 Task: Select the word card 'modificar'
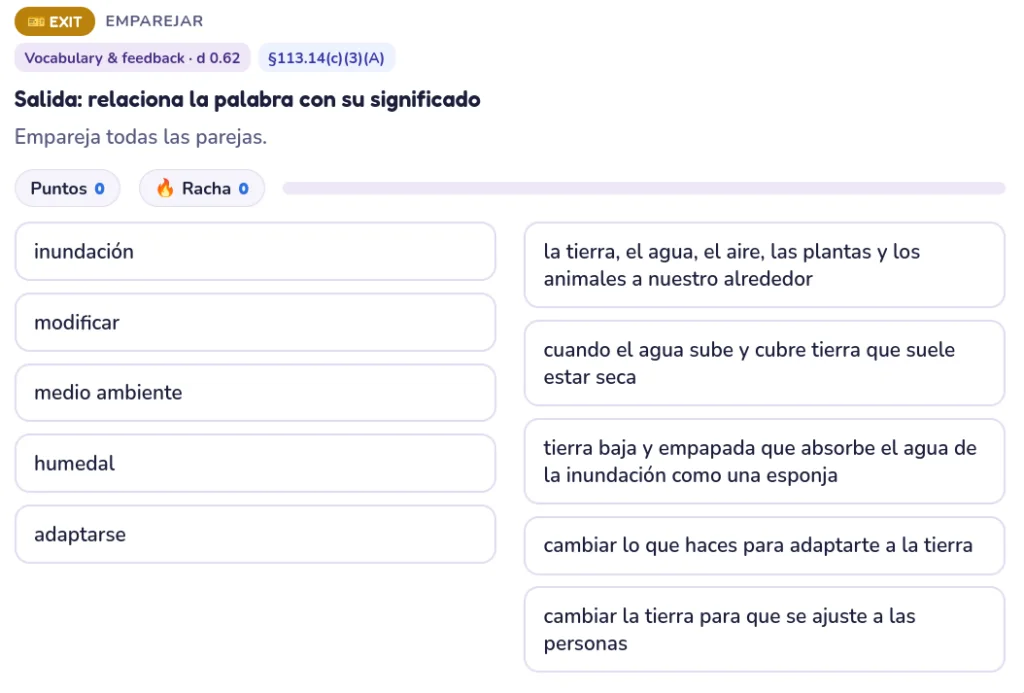[x=255, y=323]
